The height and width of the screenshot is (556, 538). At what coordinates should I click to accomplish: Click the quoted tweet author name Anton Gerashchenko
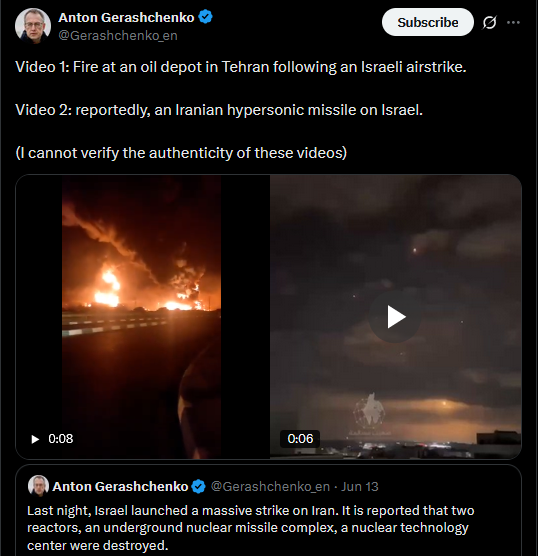point(120,486)
